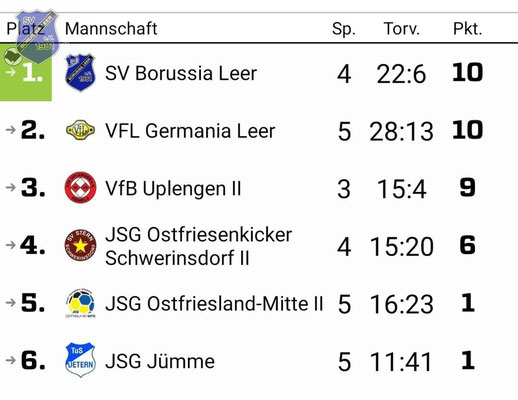Viewport: 518px width, 400px height.
Task: Click the JSG Ostfriesland-Mitte football logo
Action: pyautogui.click(x=80, y=303)
